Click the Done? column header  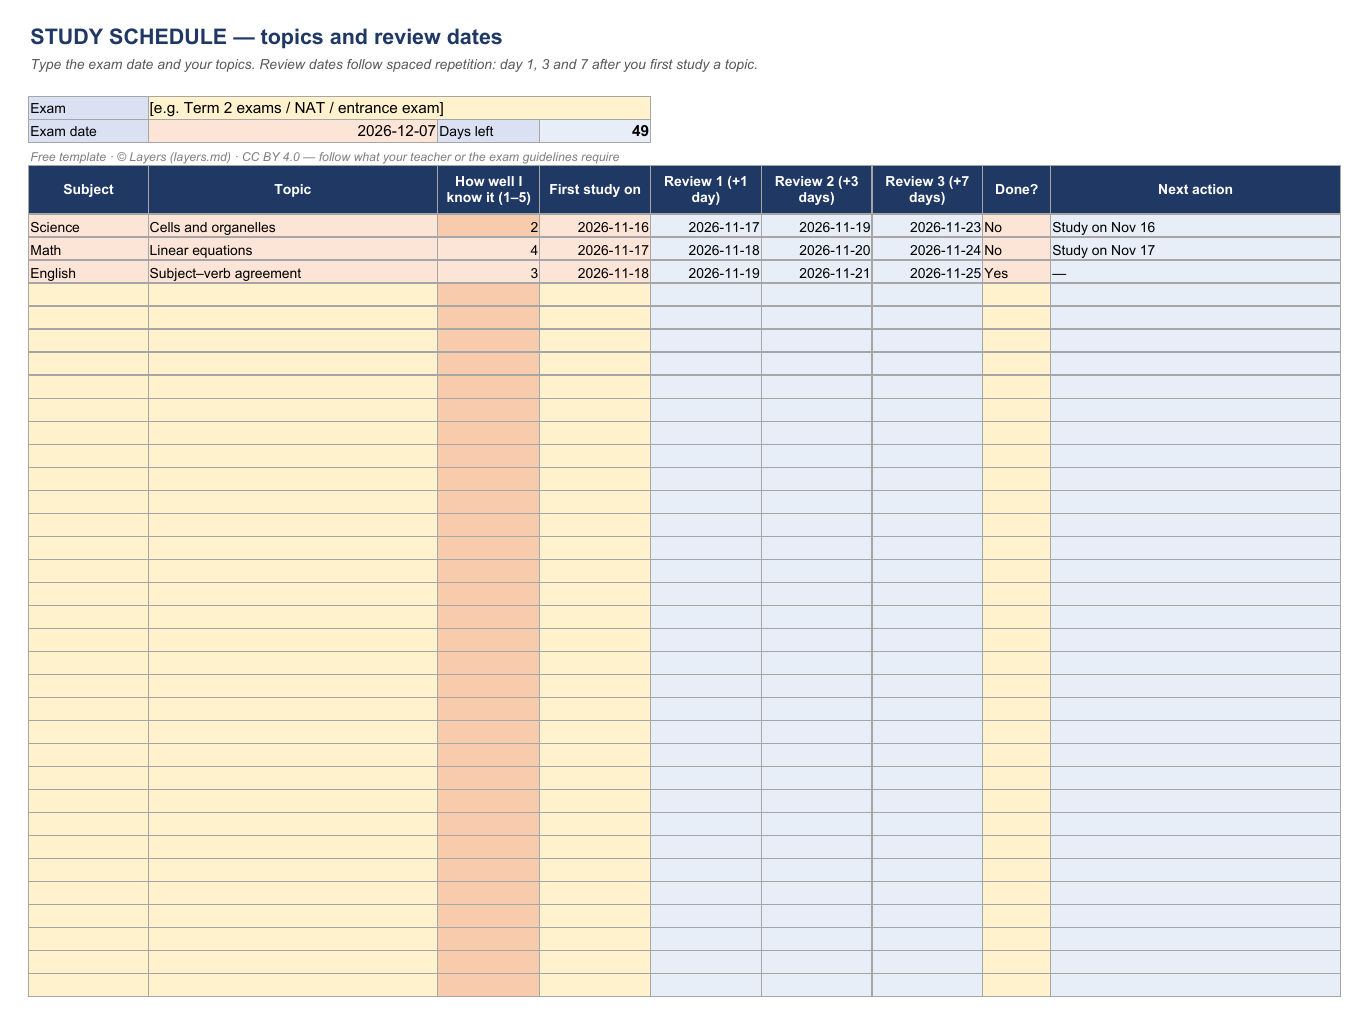point(1016,190)
